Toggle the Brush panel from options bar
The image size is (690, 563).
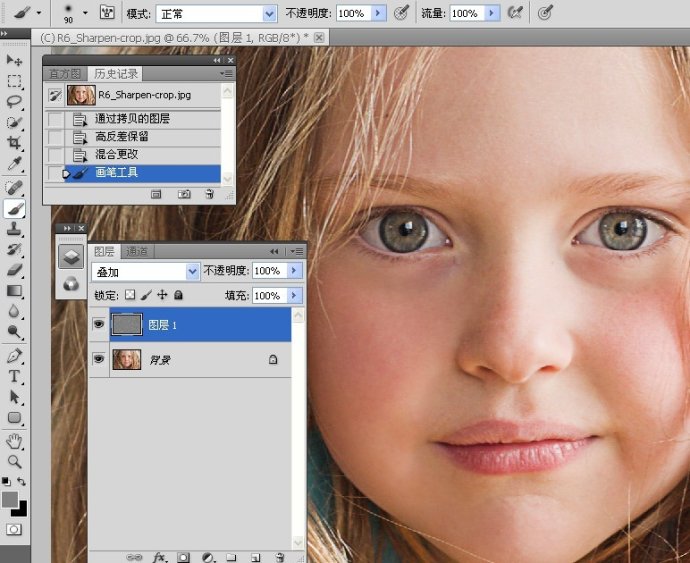tap(107, 12)
